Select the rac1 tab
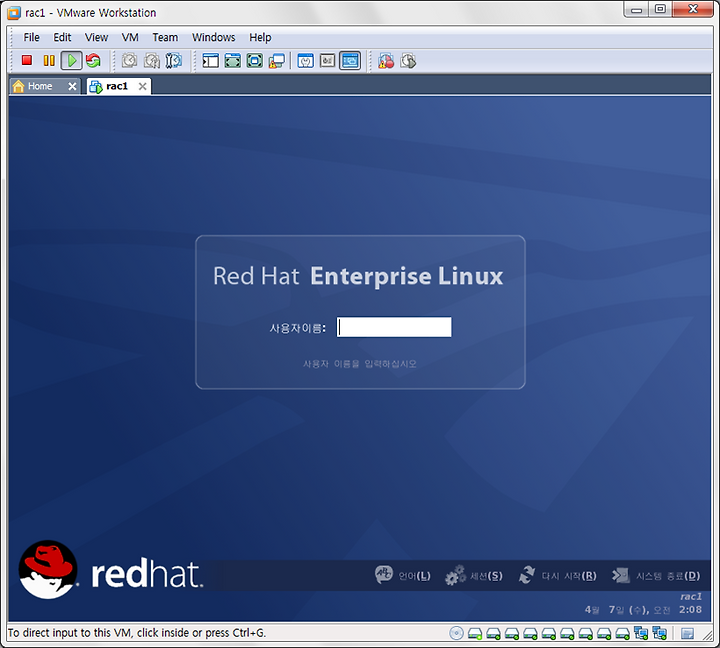720x648 pixels. [x=117, y=86]
